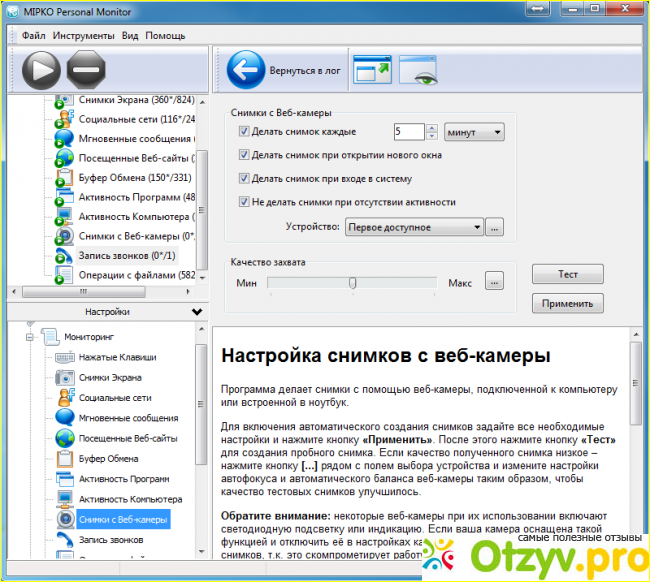Click the '...' button next to quality slider

pyautogui.click(x=494, y=281)
